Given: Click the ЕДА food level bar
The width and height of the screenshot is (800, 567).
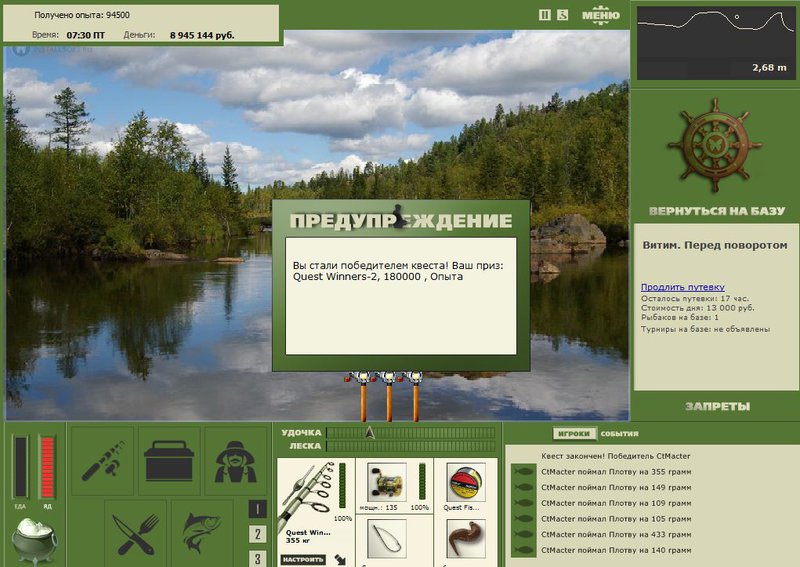Looking at the screenshot, I should (20, 466).
